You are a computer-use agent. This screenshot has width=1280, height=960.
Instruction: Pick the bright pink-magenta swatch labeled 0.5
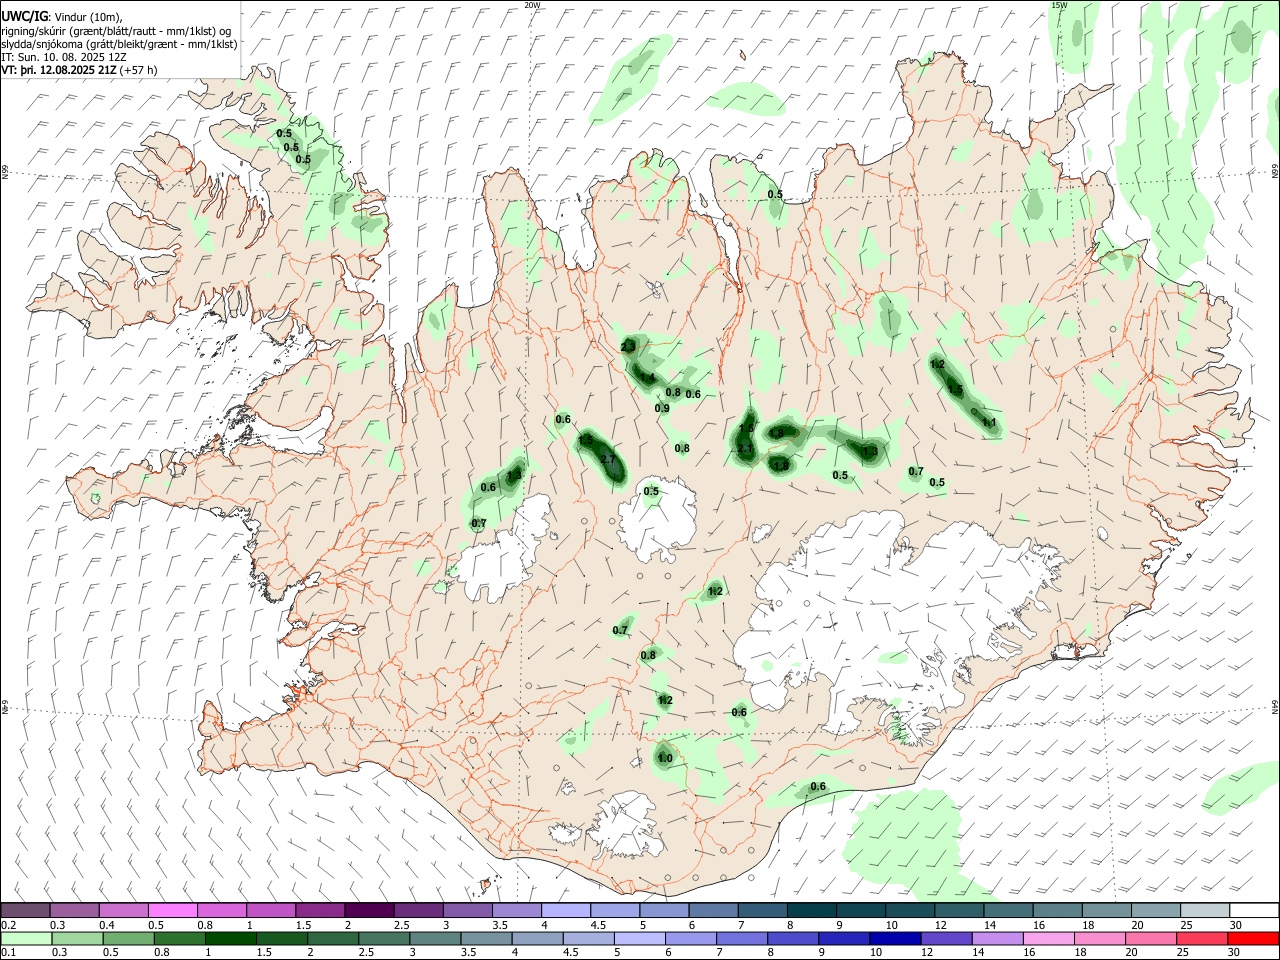(x=172, y=910)
